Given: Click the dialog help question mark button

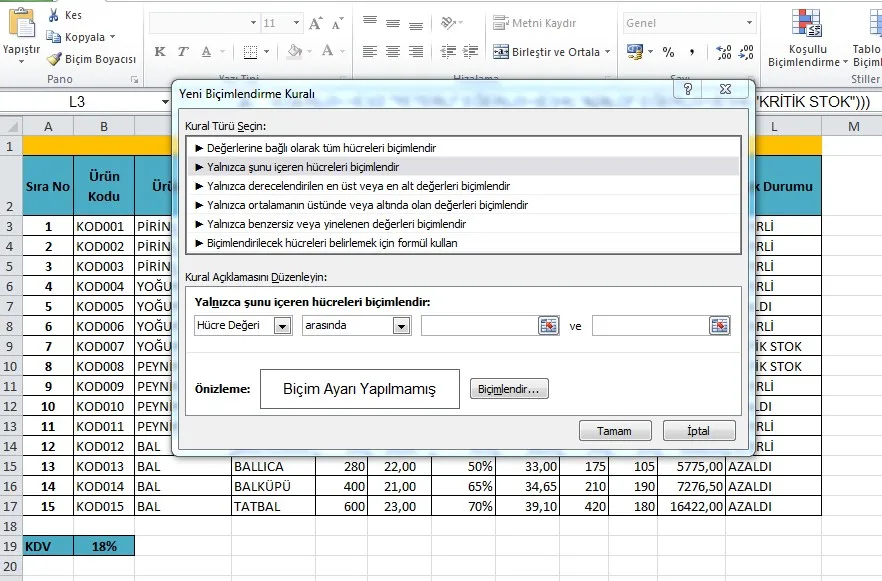Looking at the screenshot, I should click(688, 91).
